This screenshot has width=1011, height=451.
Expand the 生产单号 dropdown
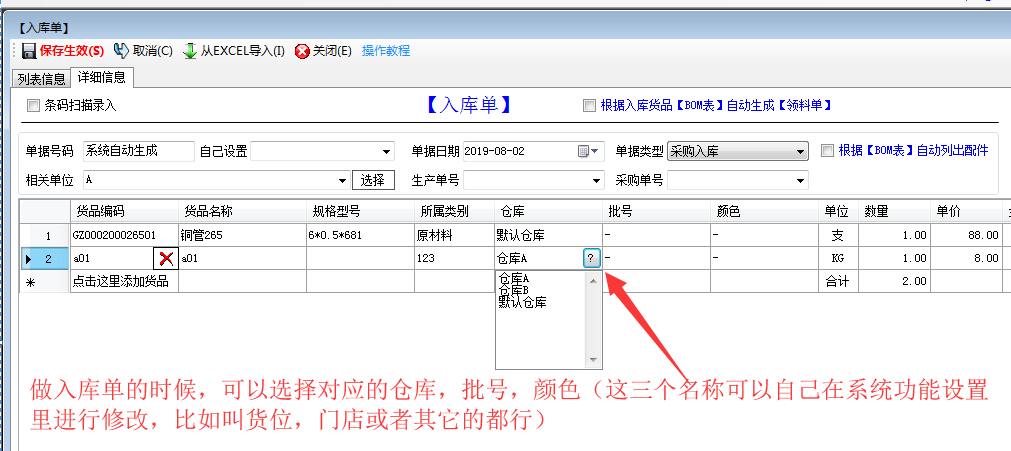597,180
